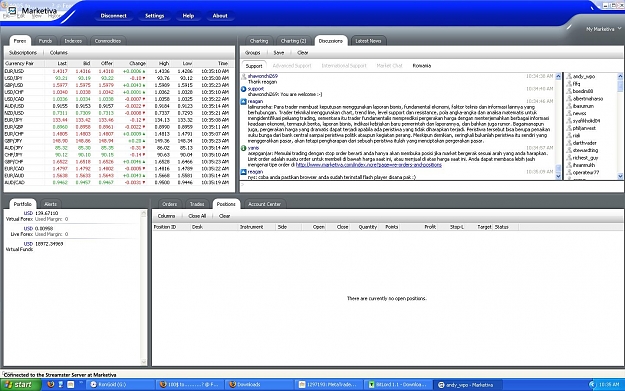Select the EUR/JPY currency pair row

pos(118,120)
